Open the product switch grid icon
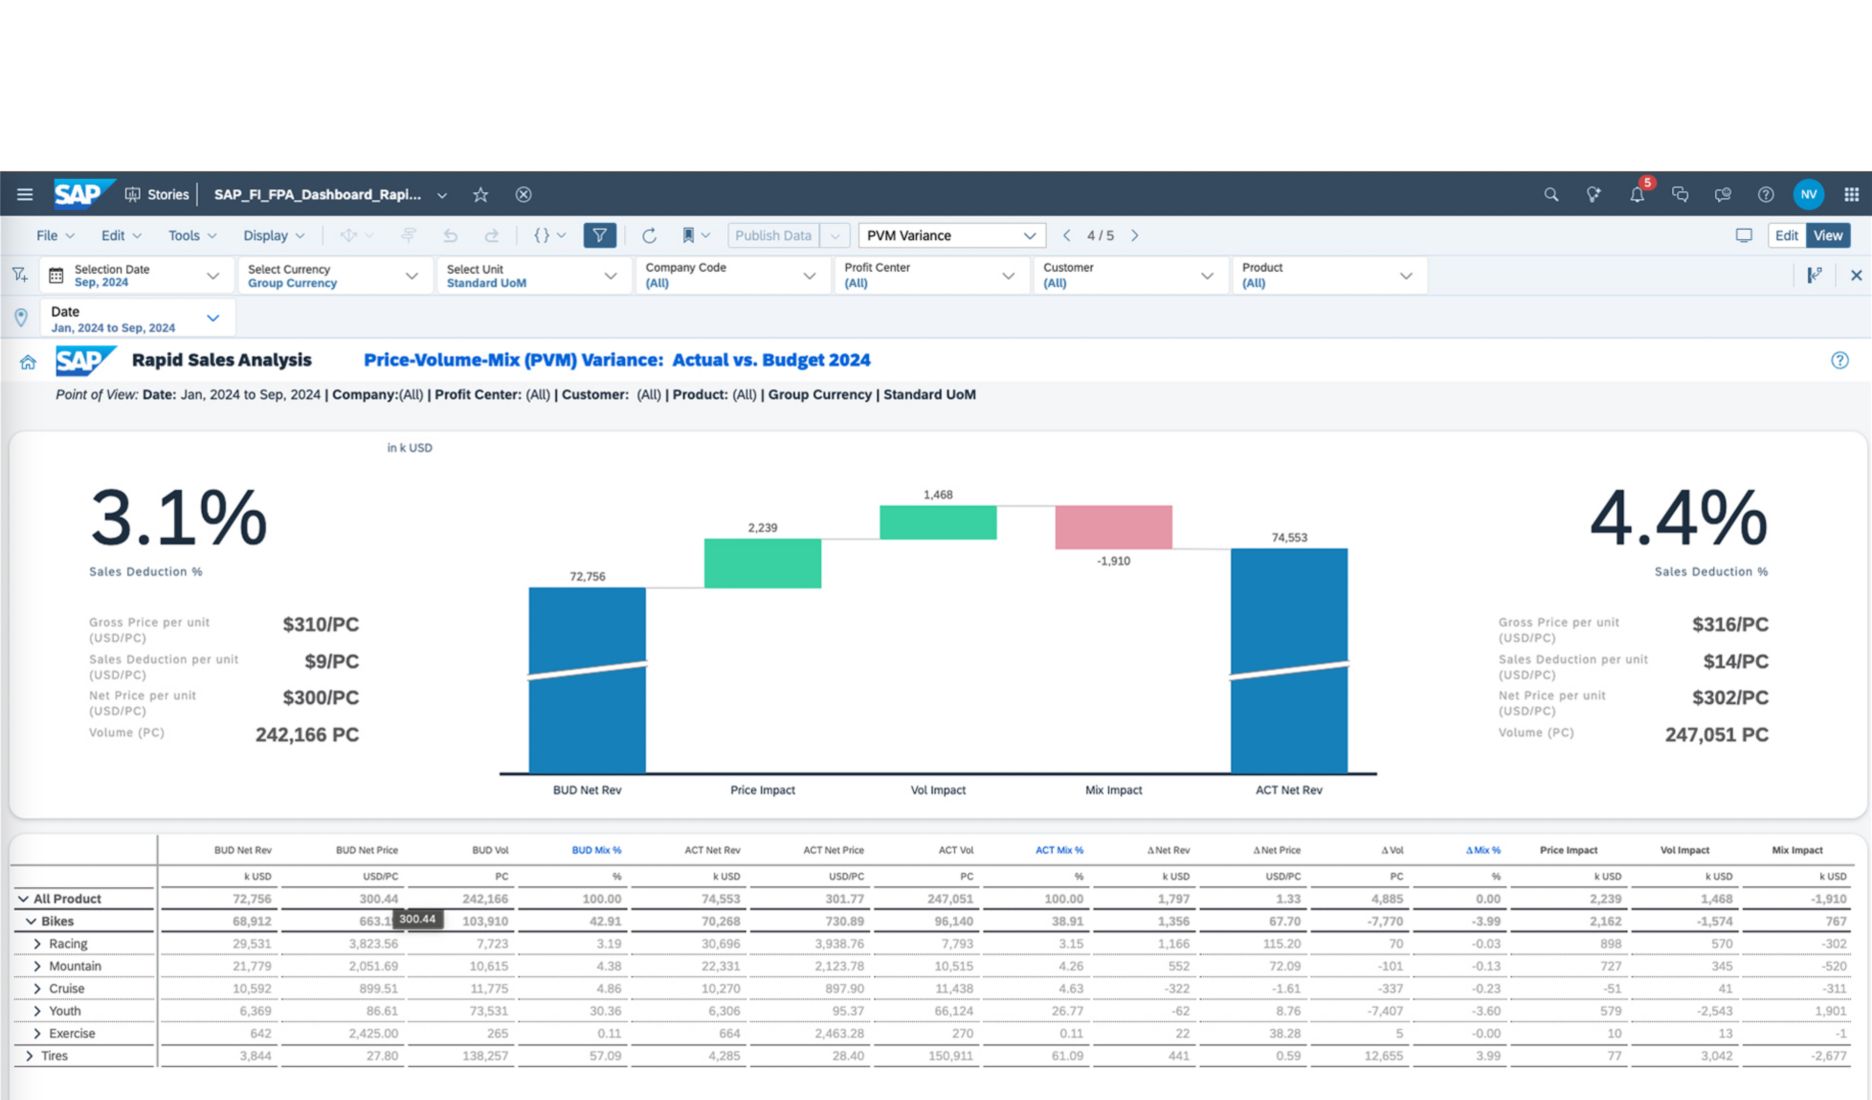The width and height of the screenshot is (1872, 1100). coord(1851,194)
